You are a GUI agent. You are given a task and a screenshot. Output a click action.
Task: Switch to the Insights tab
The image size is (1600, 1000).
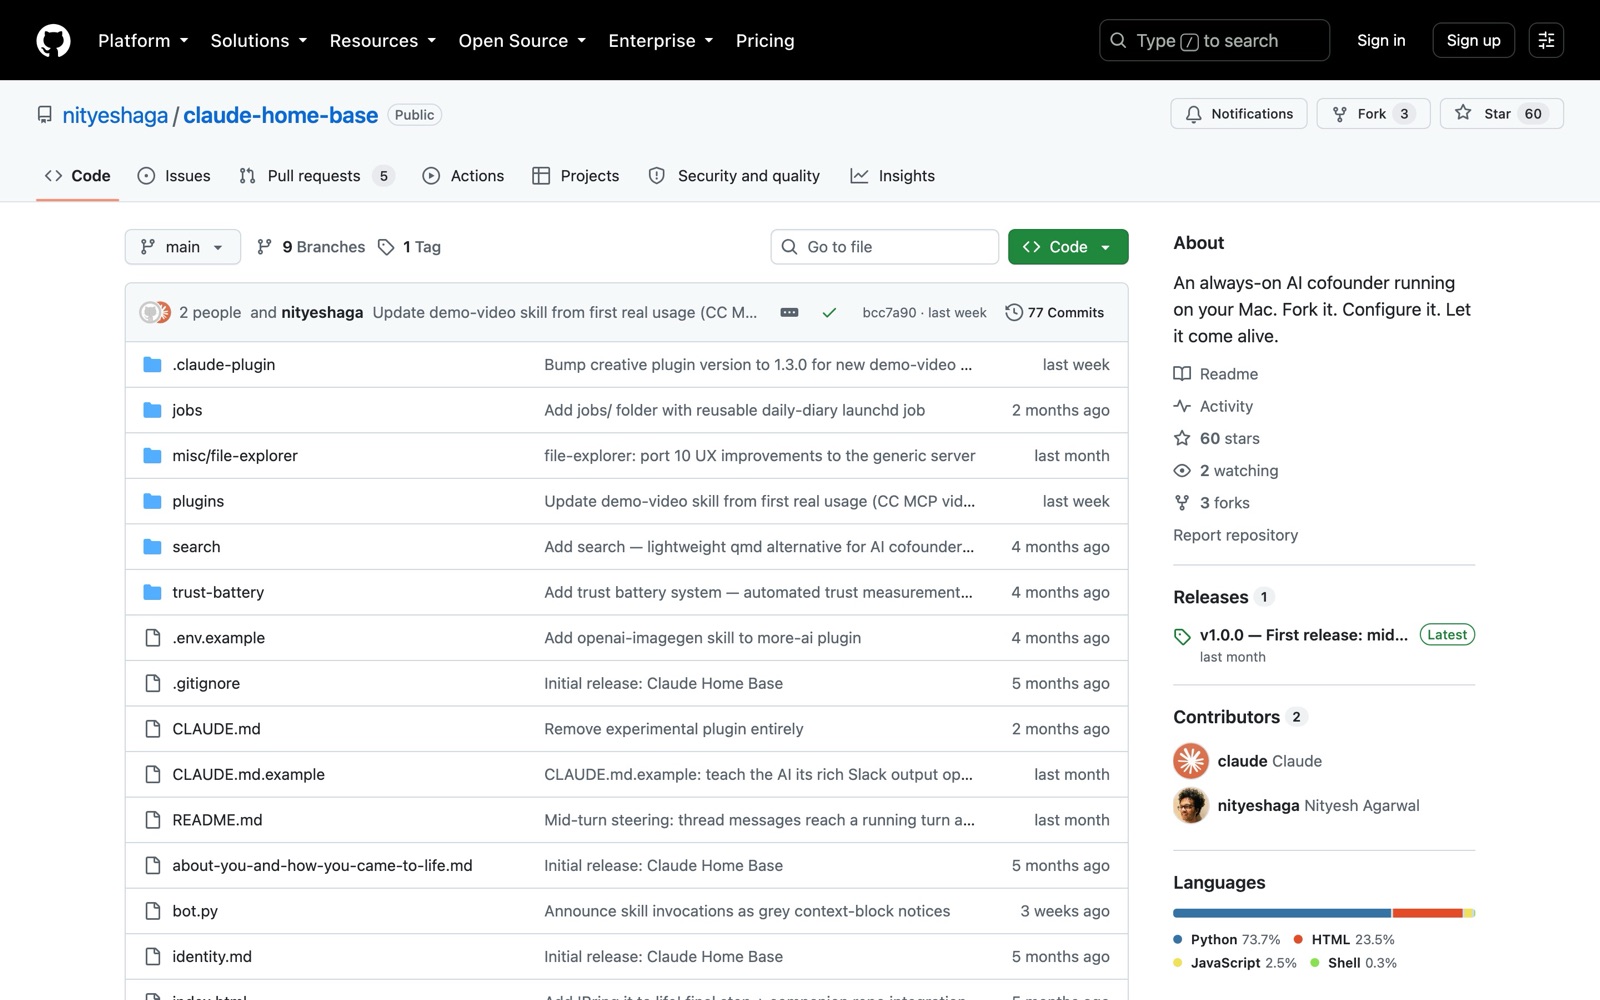pos(892,176)
